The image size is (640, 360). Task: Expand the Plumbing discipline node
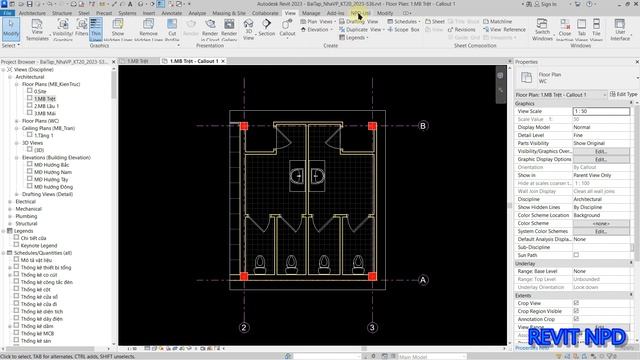pyautogui.click(x=10, y=216)
